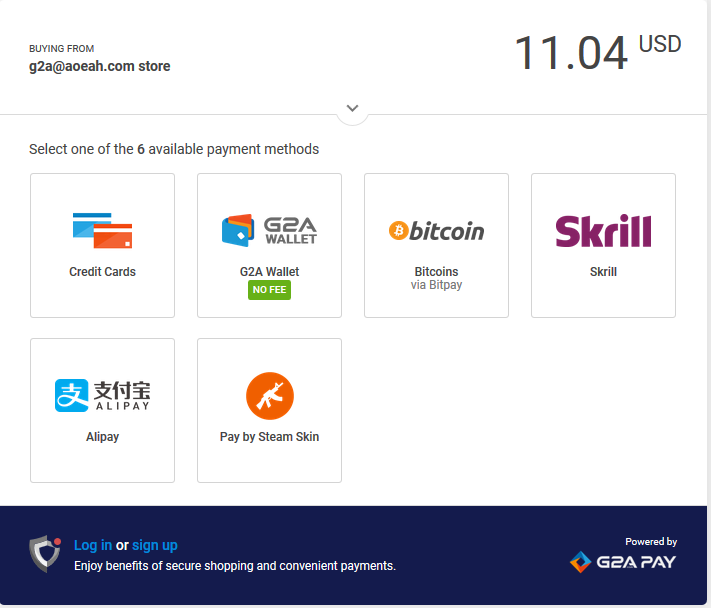This screenshot has width=711, height=608.
Task: Click the NO FEE badge
Action: (269, 290)
